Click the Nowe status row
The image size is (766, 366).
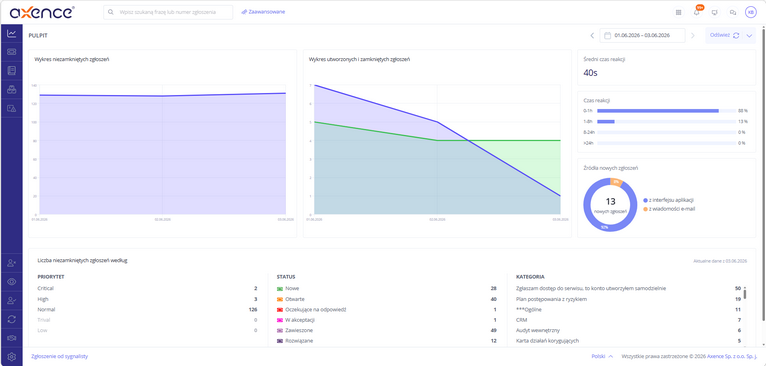(386, 289)
